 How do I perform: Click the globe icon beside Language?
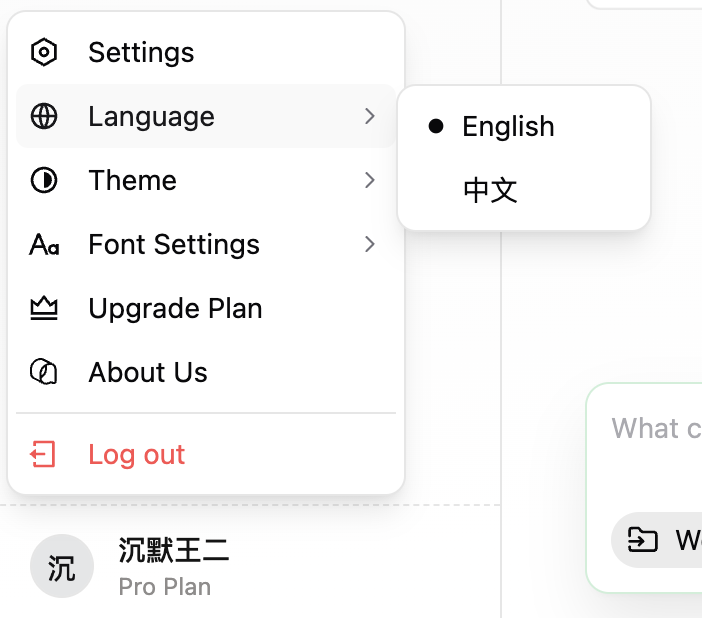pos(44,116)
